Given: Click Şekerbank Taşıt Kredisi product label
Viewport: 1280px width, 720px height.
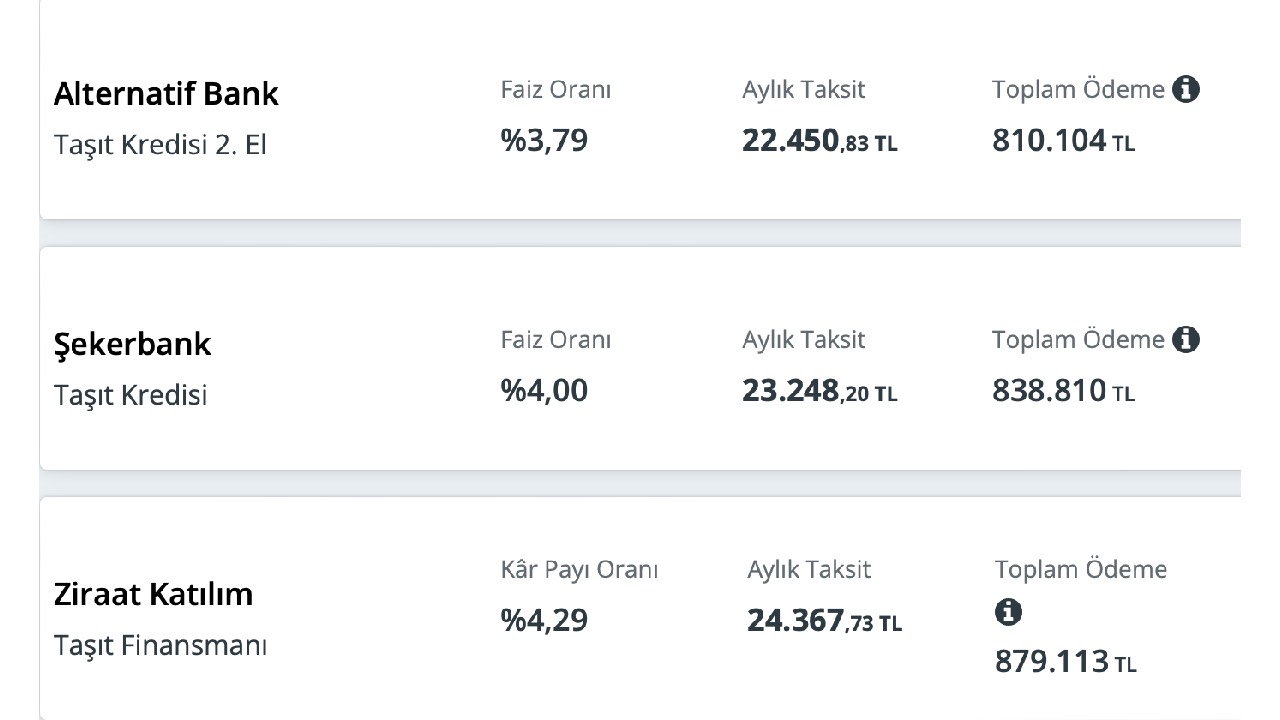Looking at the screenshot, I should (130, 395).
